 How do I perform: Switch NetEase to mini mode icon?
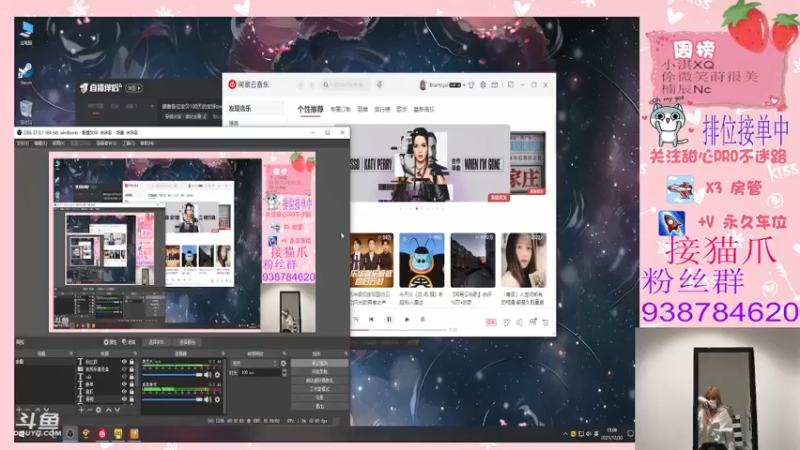point(511,85)
